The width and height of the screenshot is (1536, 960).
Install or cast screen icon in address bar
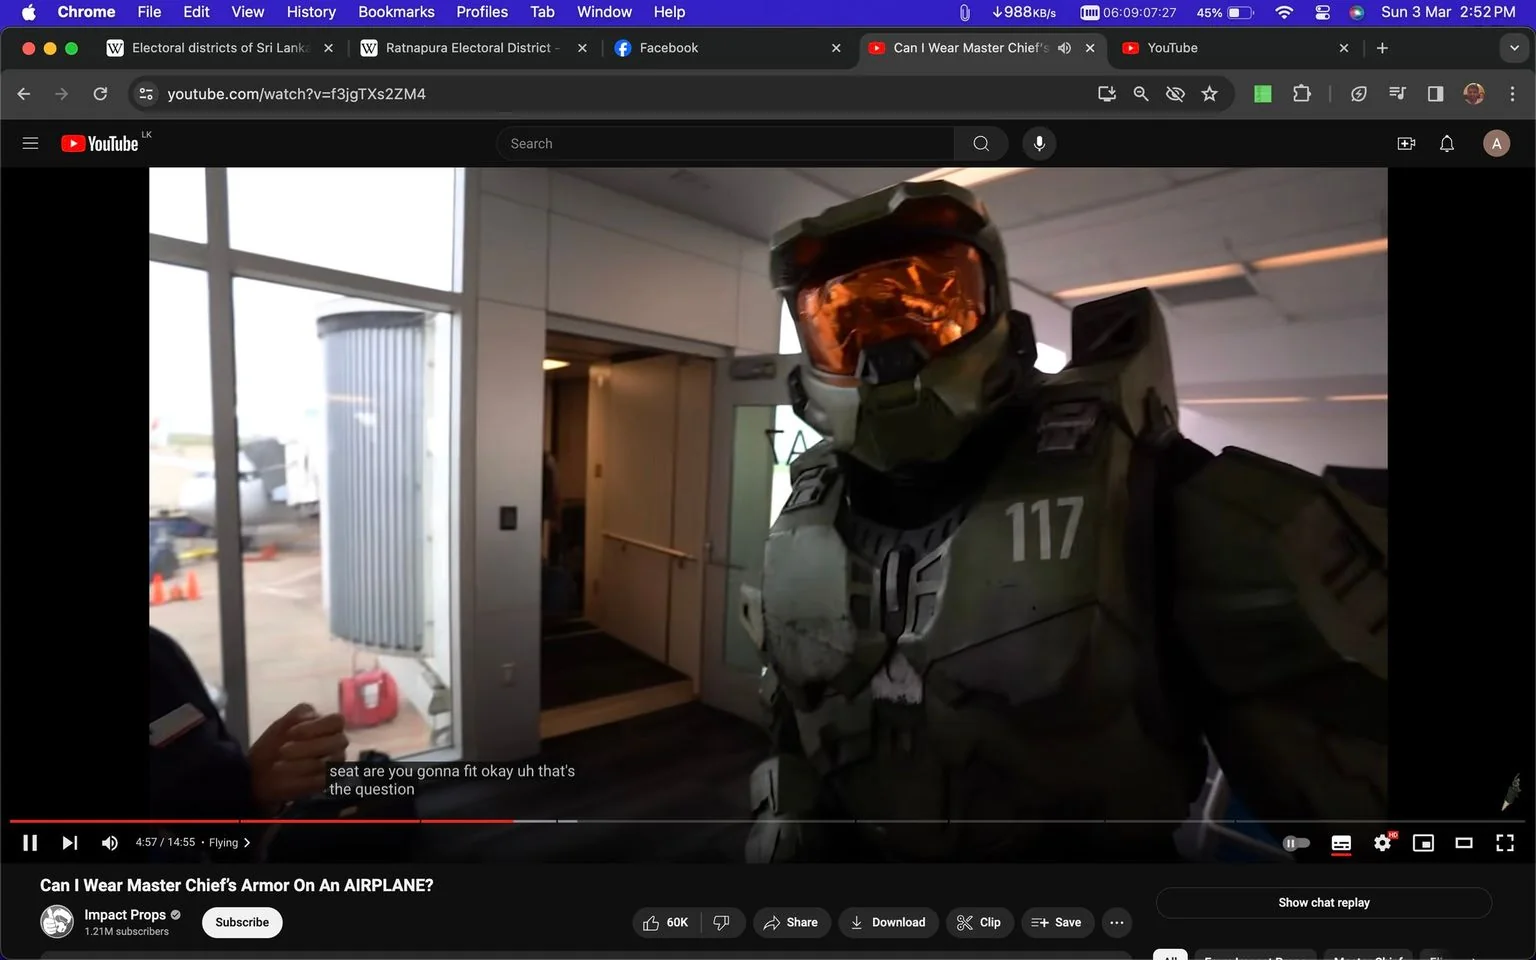pyautogui.click(x=1106, y=93)
